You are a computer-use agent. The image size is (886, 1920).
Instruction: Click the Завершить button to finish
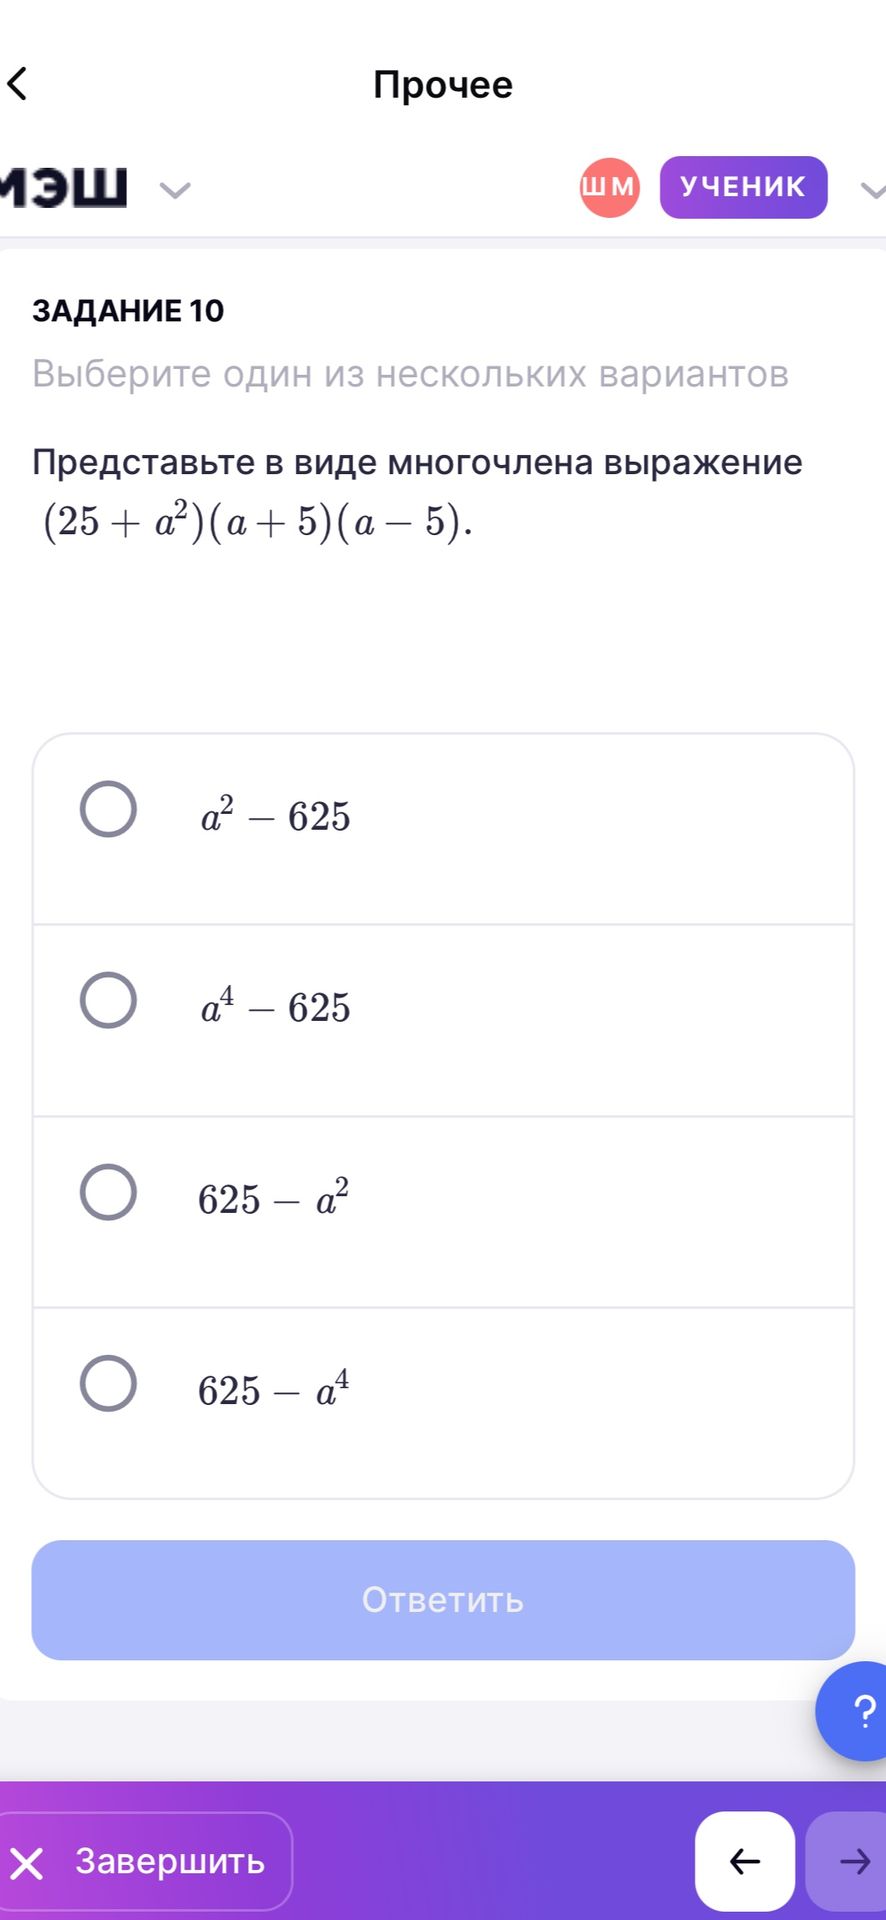pyautogui.click(x=146, y=1861)
